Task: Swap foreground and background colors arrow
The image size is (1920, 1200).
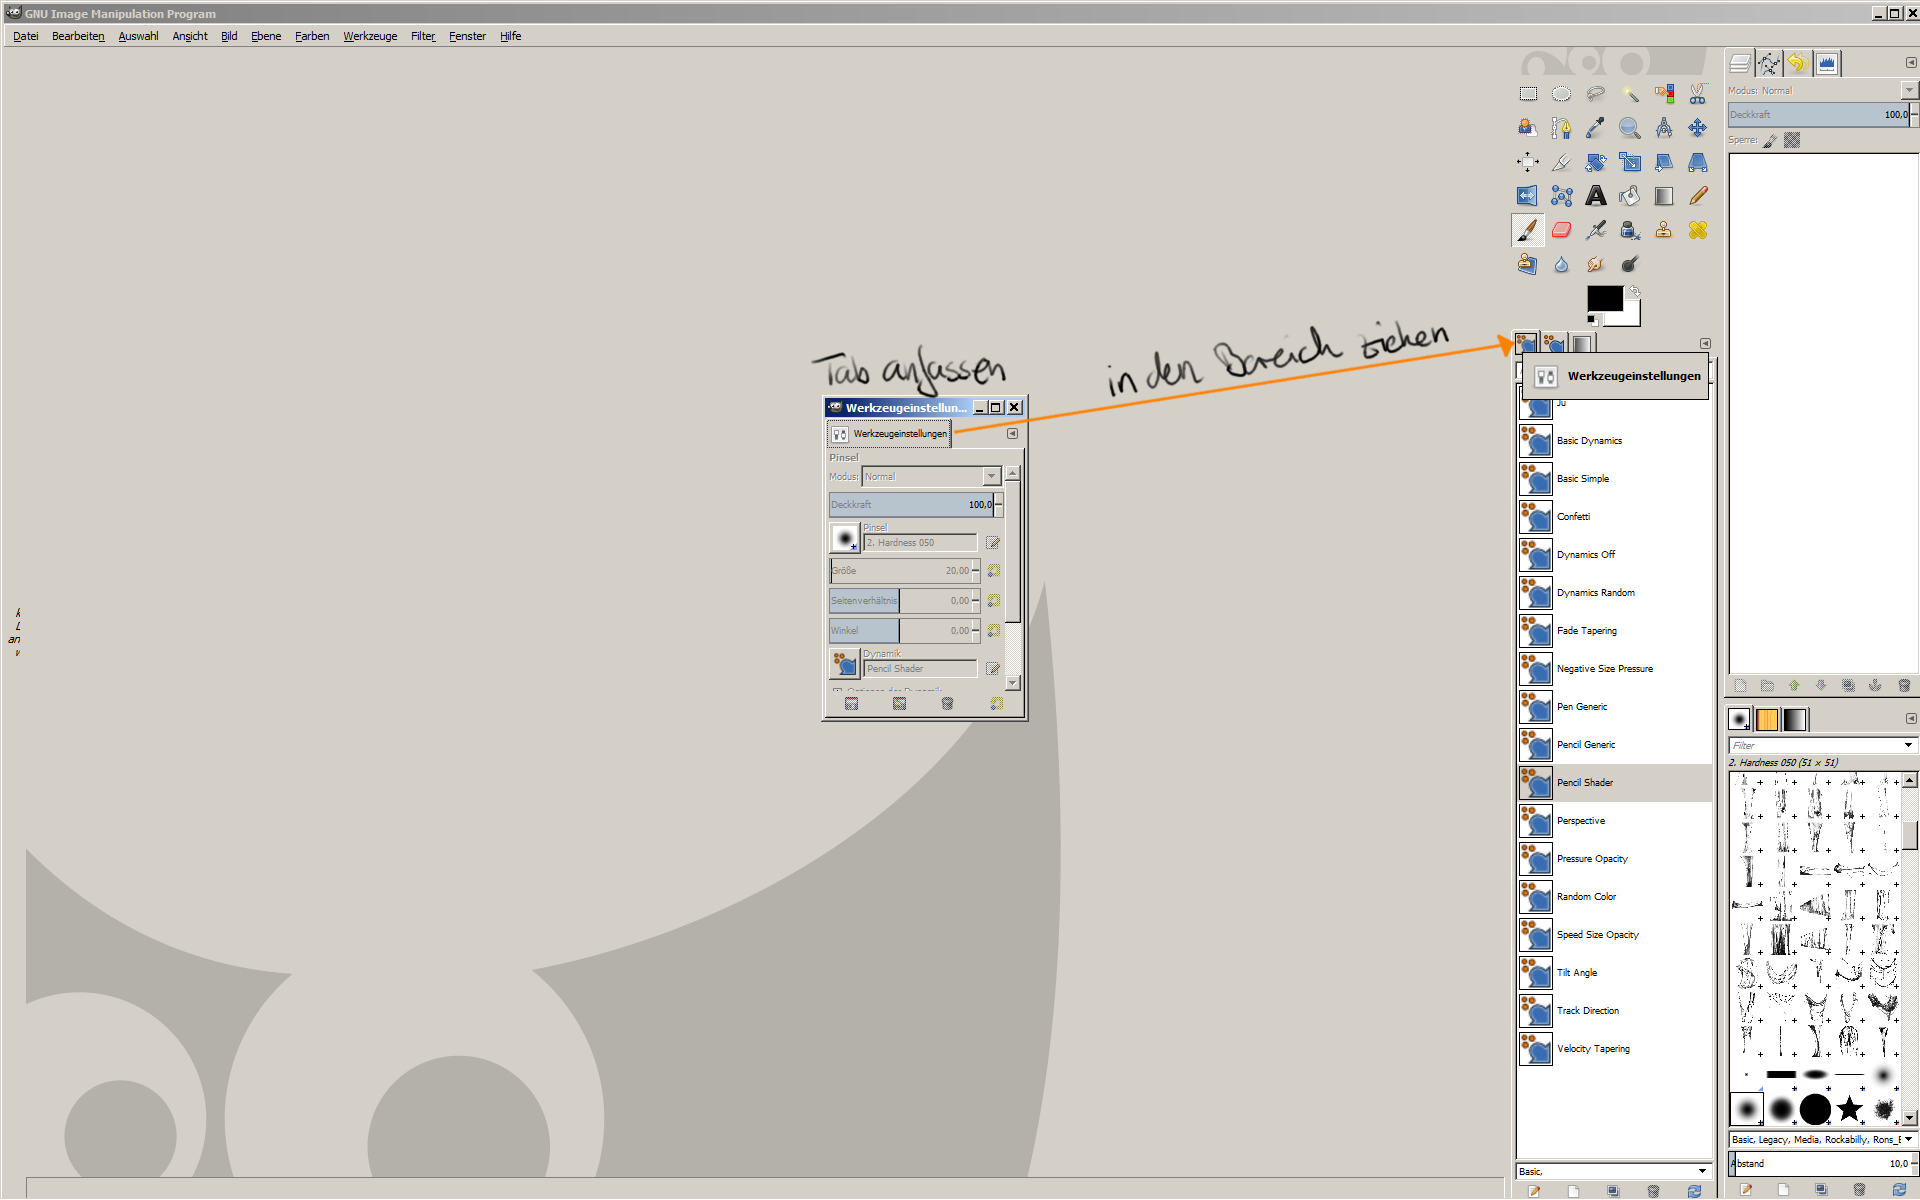Action: point(1633,291)
